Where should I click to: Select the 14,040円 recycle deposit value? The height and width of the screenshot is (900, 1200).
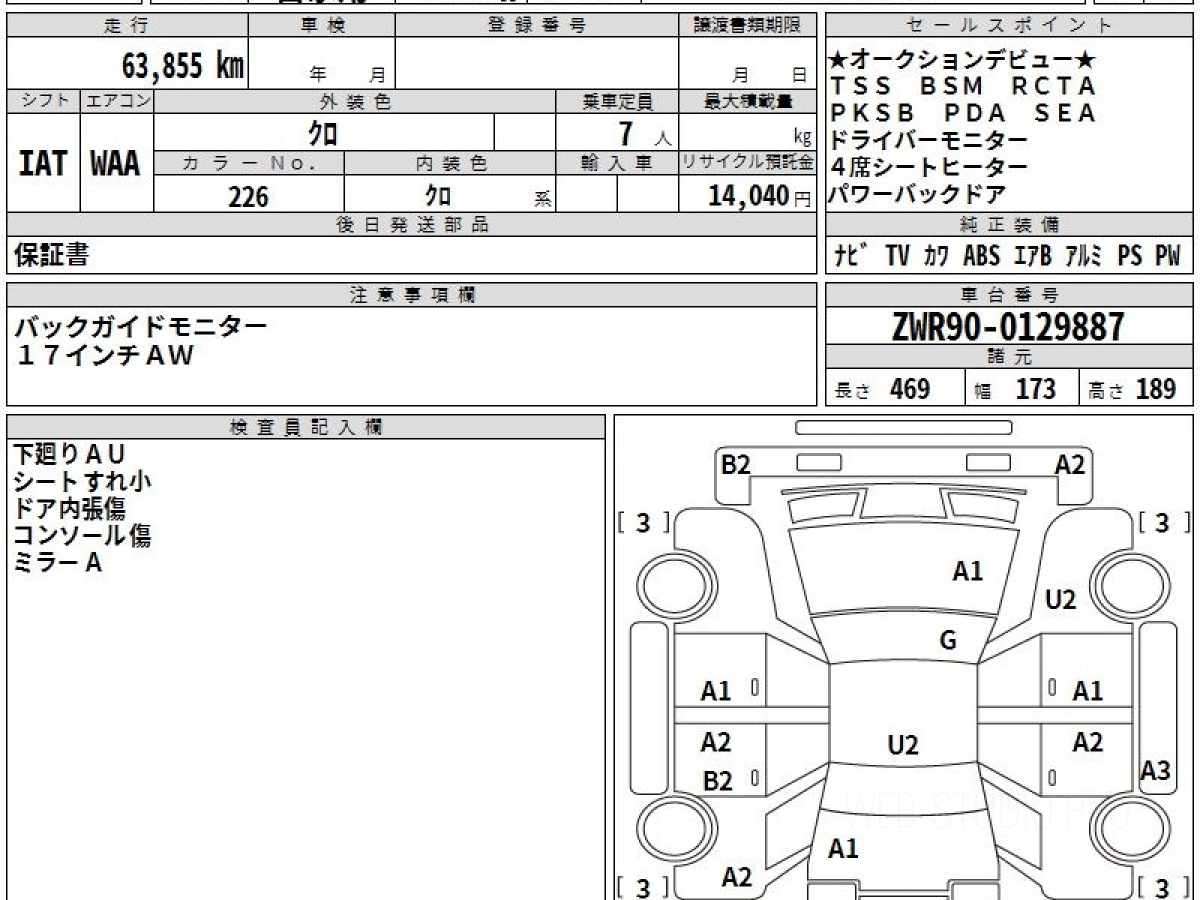click(760, 196)
